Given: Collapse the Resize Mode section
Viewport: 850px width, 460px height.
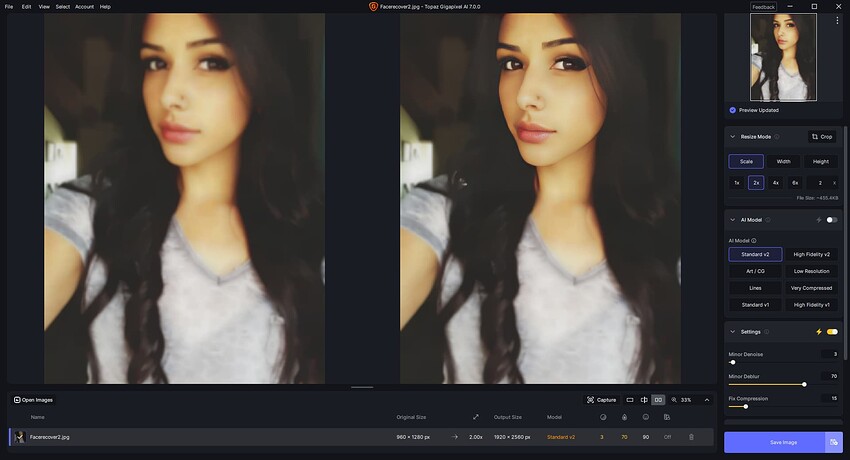Looking at the screenshot, I should pos(732,137).
